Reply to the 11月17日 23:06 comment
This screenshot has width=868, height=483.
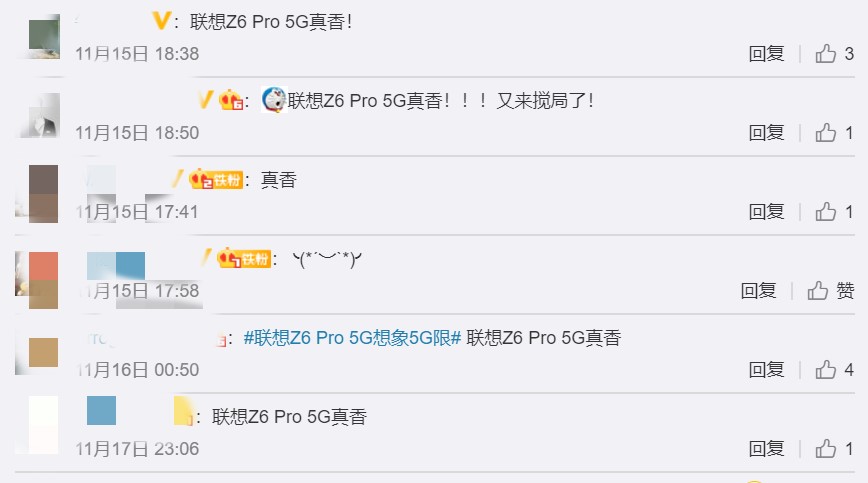[766, 449]
